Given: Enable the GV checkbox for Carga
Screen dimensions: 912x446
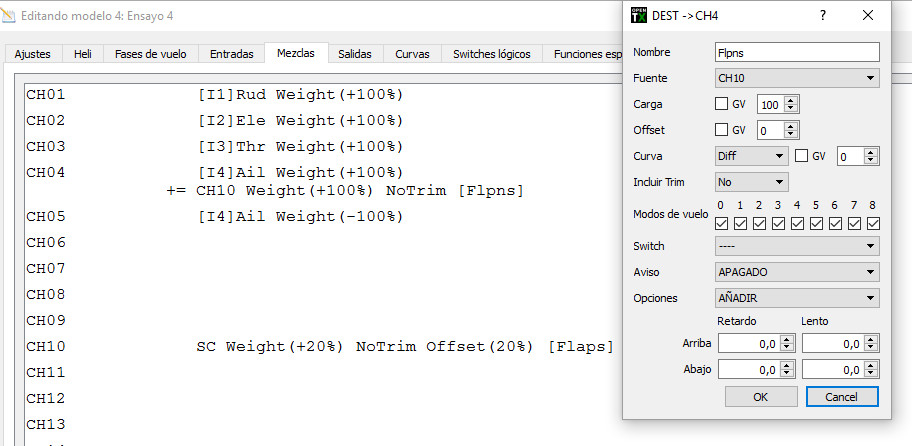Looking at the screenshot, I should (x=723, y=104).
